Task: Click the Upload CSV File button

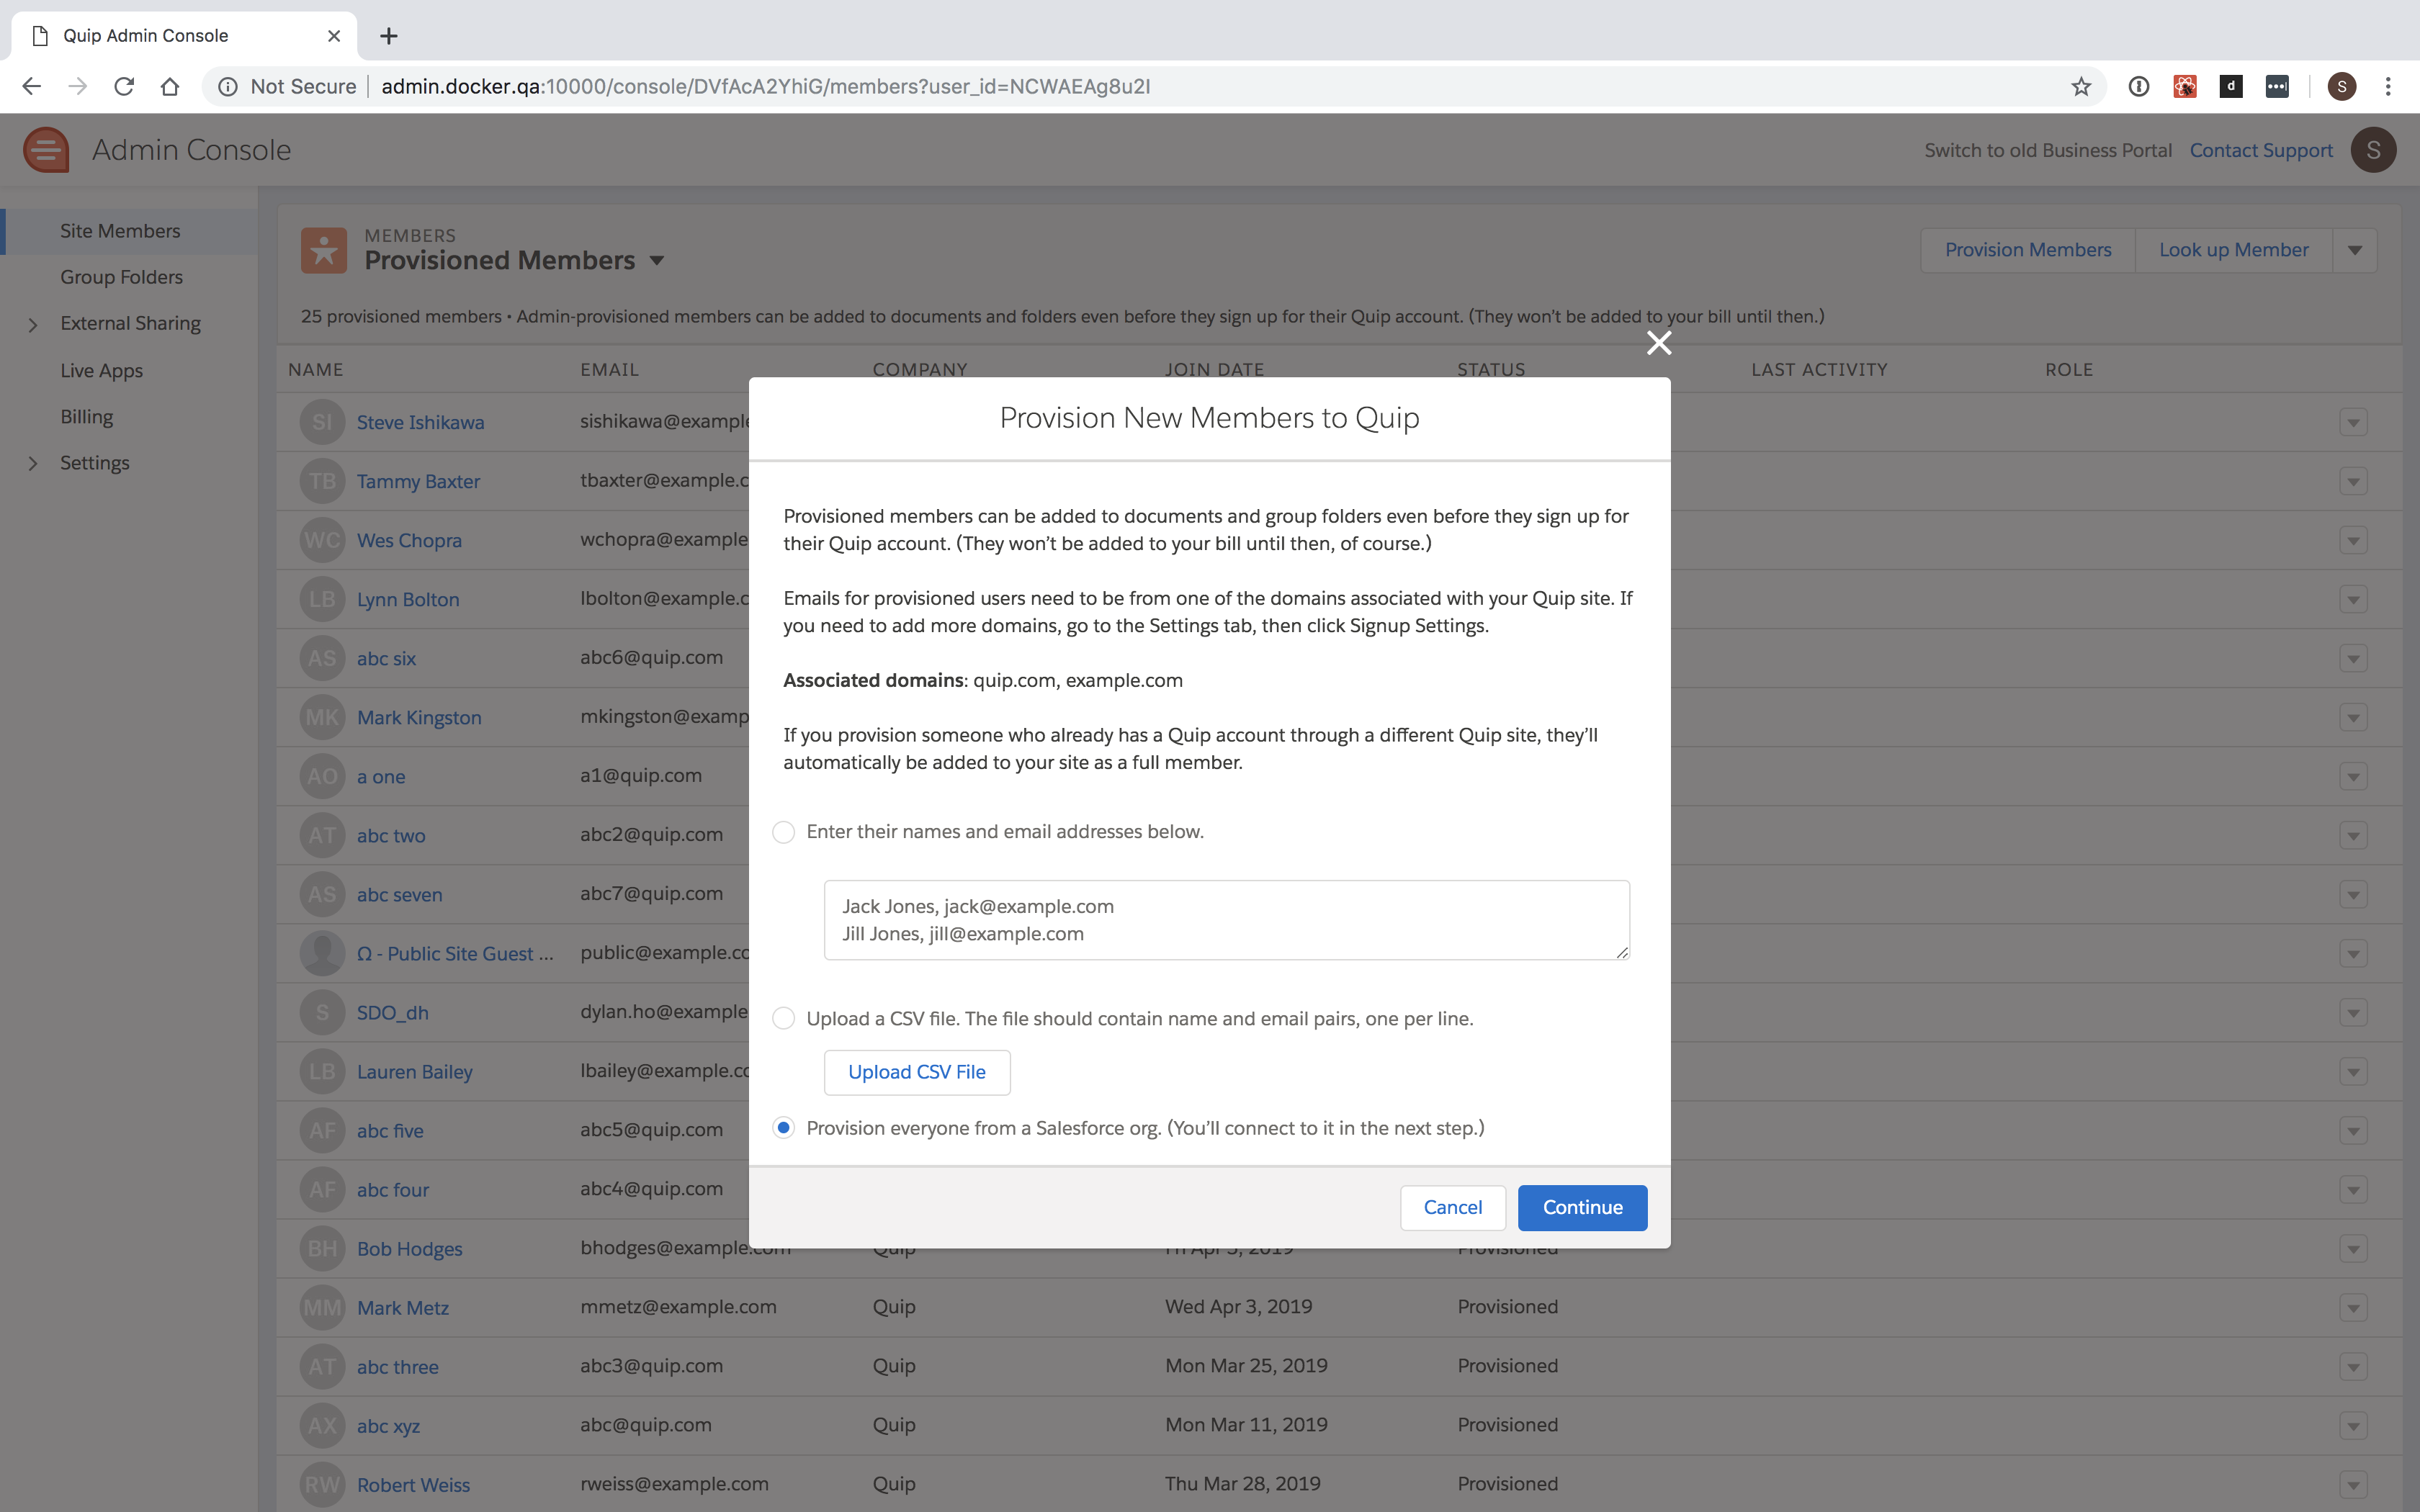Action: click(x=916, y=1072)
